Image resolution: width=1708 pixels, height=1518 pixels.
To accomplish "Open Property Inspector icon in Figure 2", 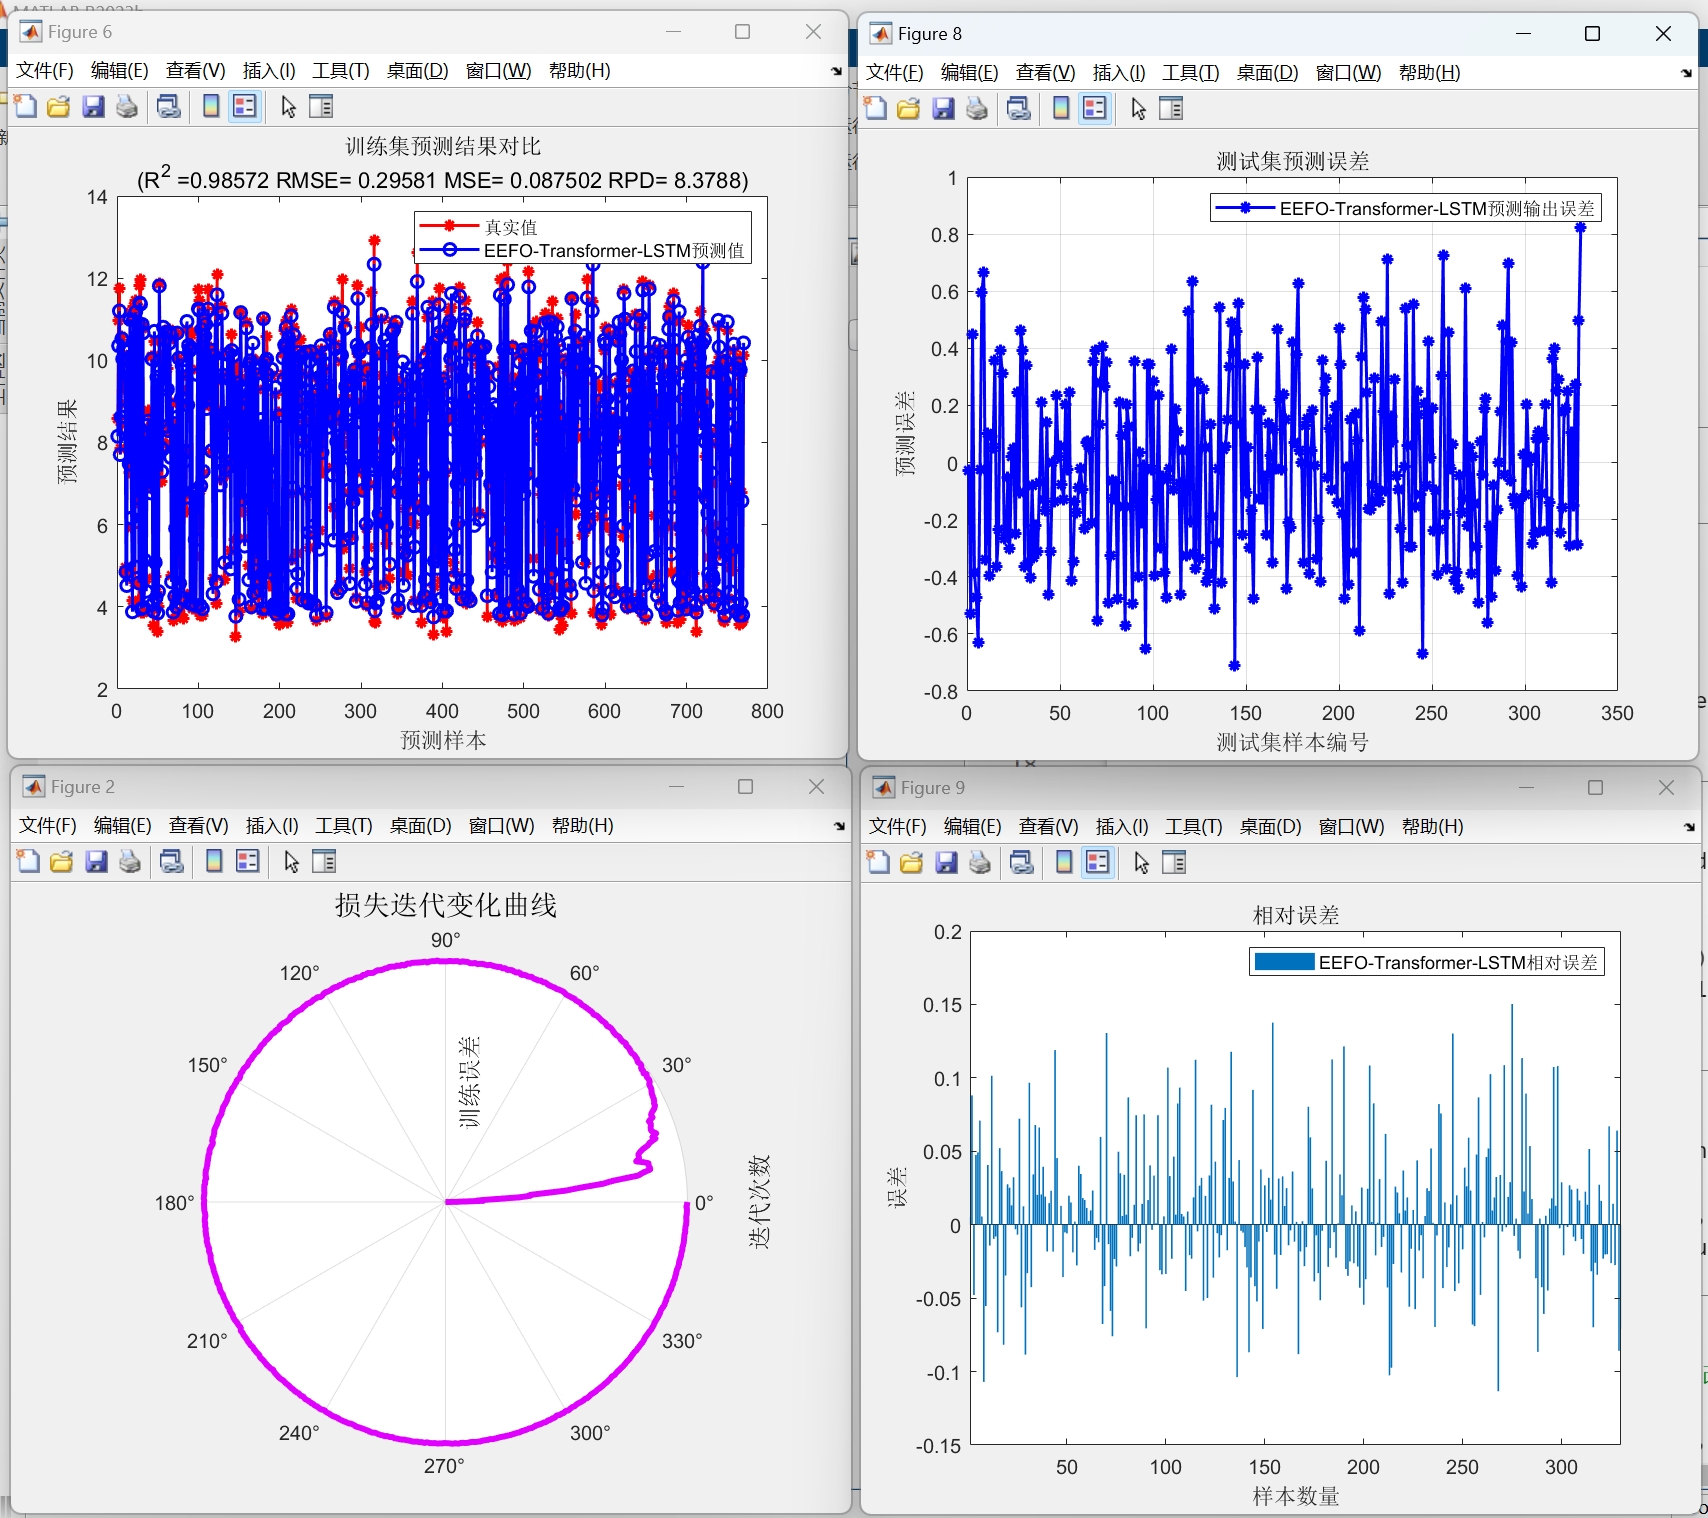I will pos(324,861).
